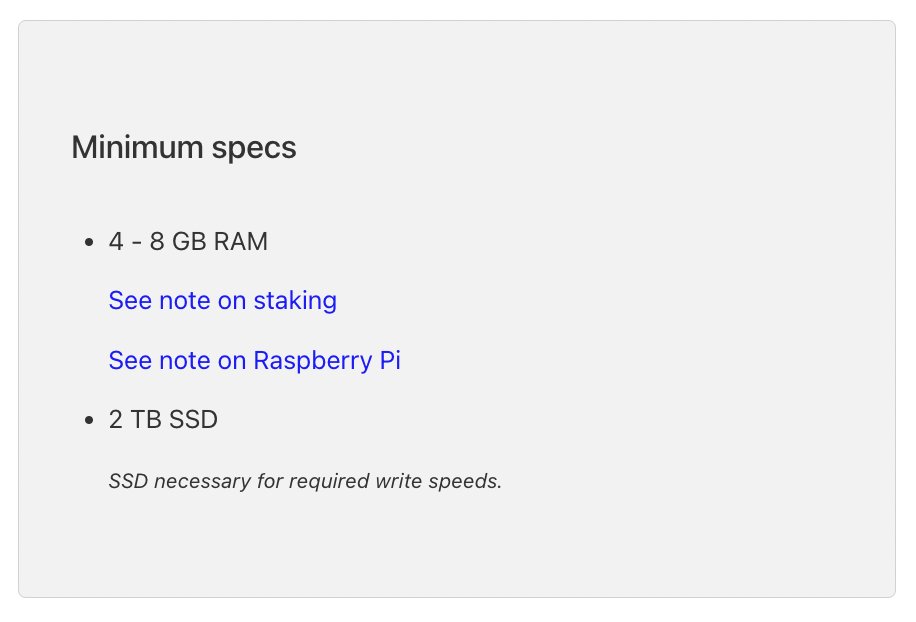
Task: Click the word 'See' in the staking link
Action: 130,300
